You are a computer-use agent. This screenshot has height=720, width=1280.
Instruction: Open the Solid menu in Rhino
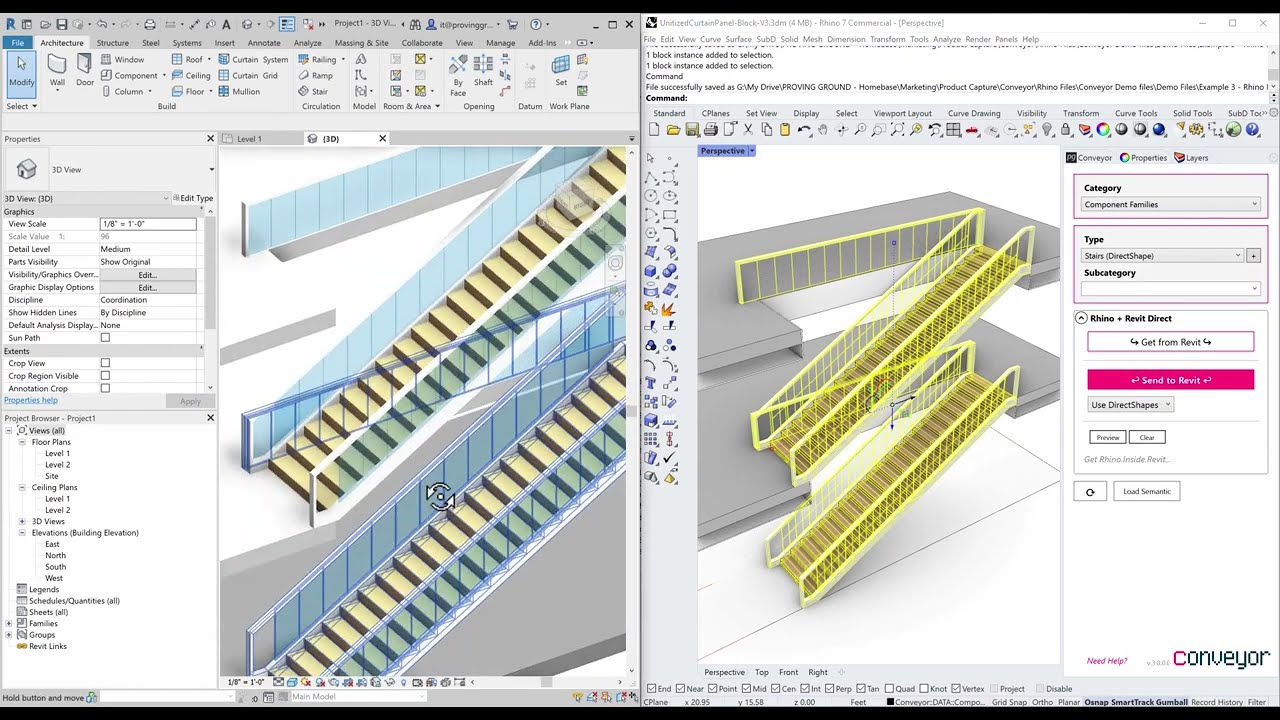789,38
